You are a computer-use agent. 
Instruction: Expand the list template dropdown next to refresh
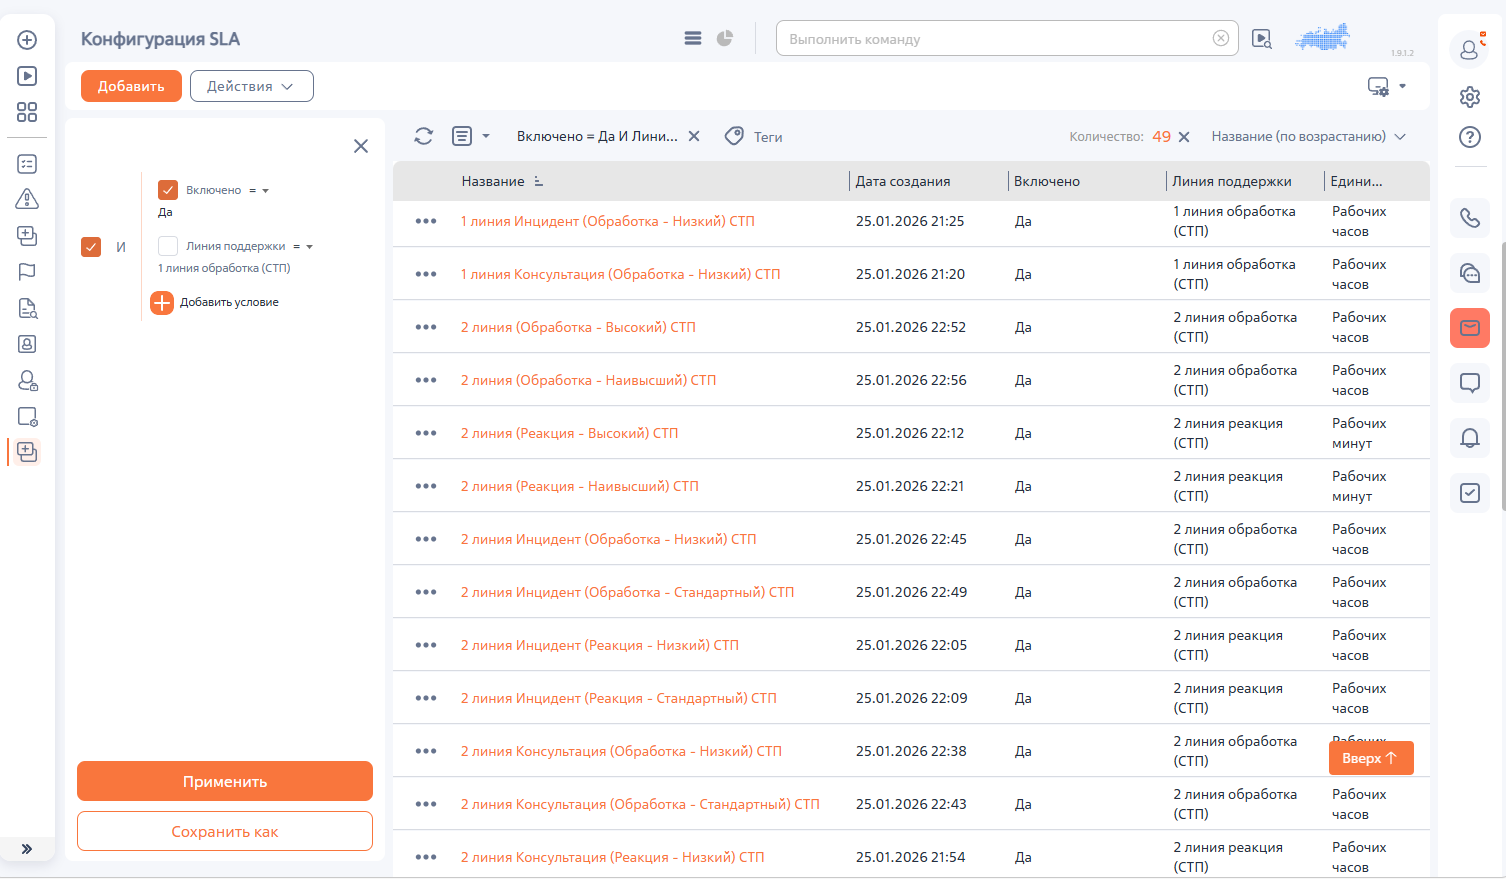486,136
